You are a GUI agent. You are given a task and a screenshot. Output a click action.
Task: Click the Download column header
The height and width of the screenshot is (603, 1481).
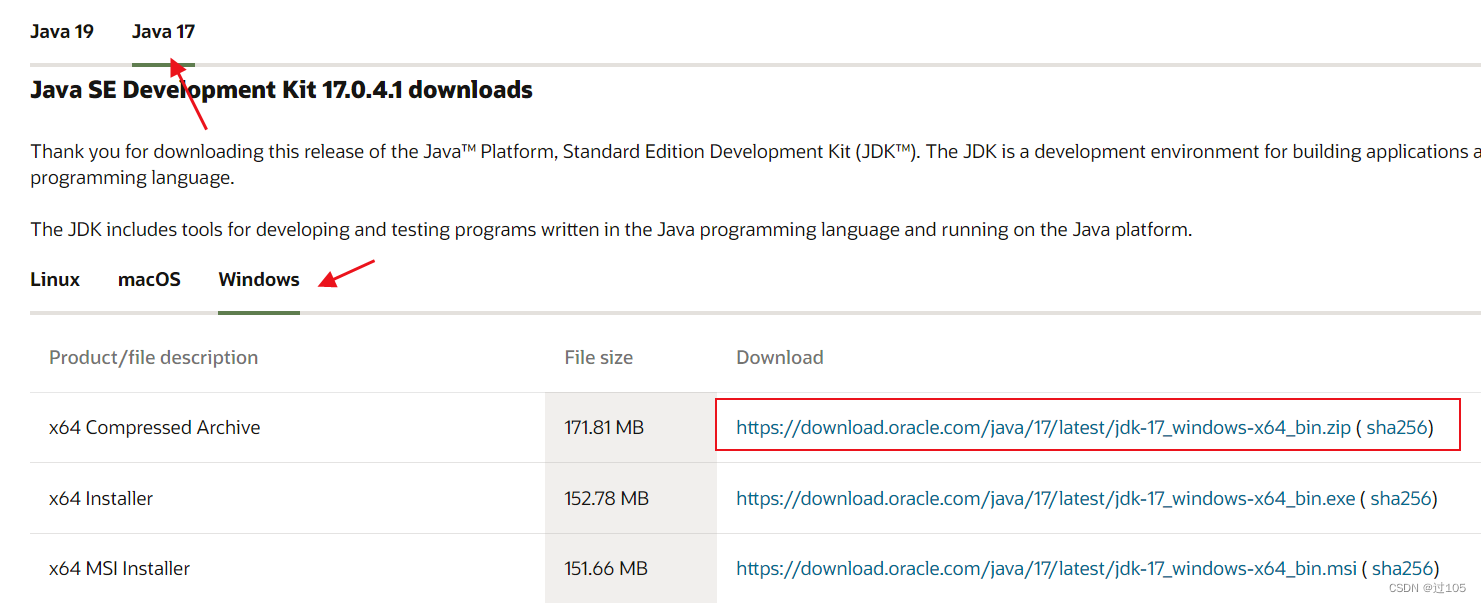tap(780, 357)
